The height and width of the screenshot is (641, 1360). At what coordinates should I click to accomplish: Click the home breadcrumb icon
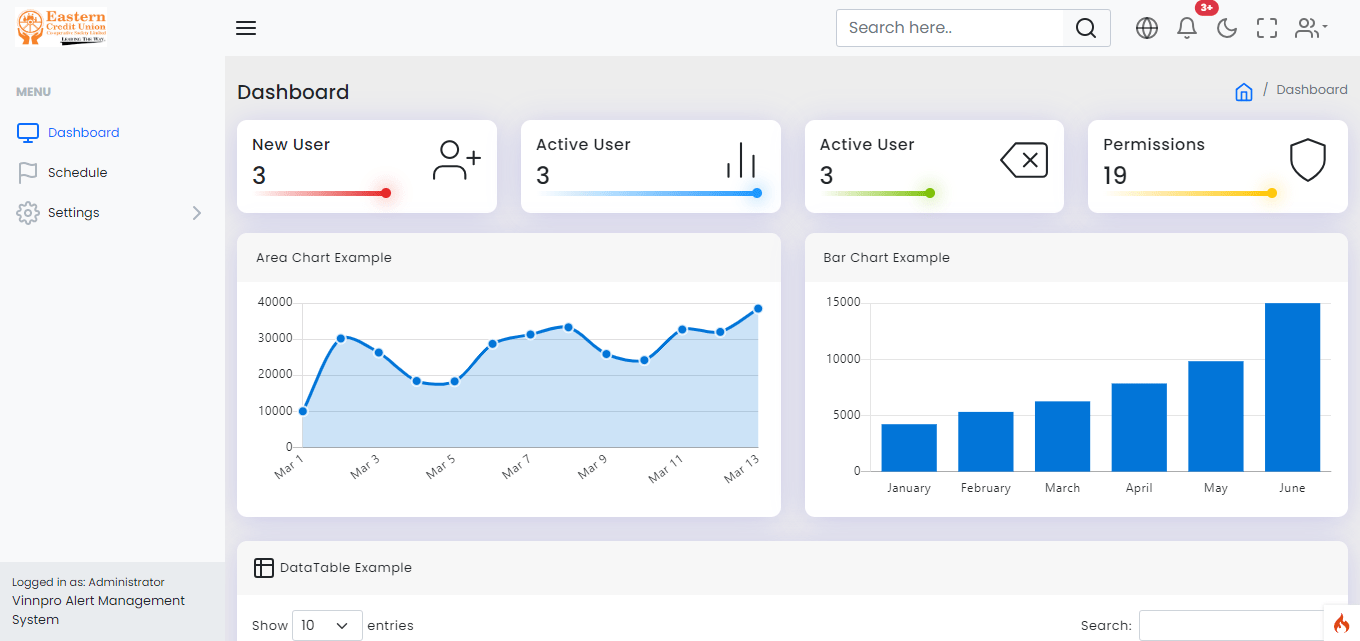click(x=1244, y=92)
